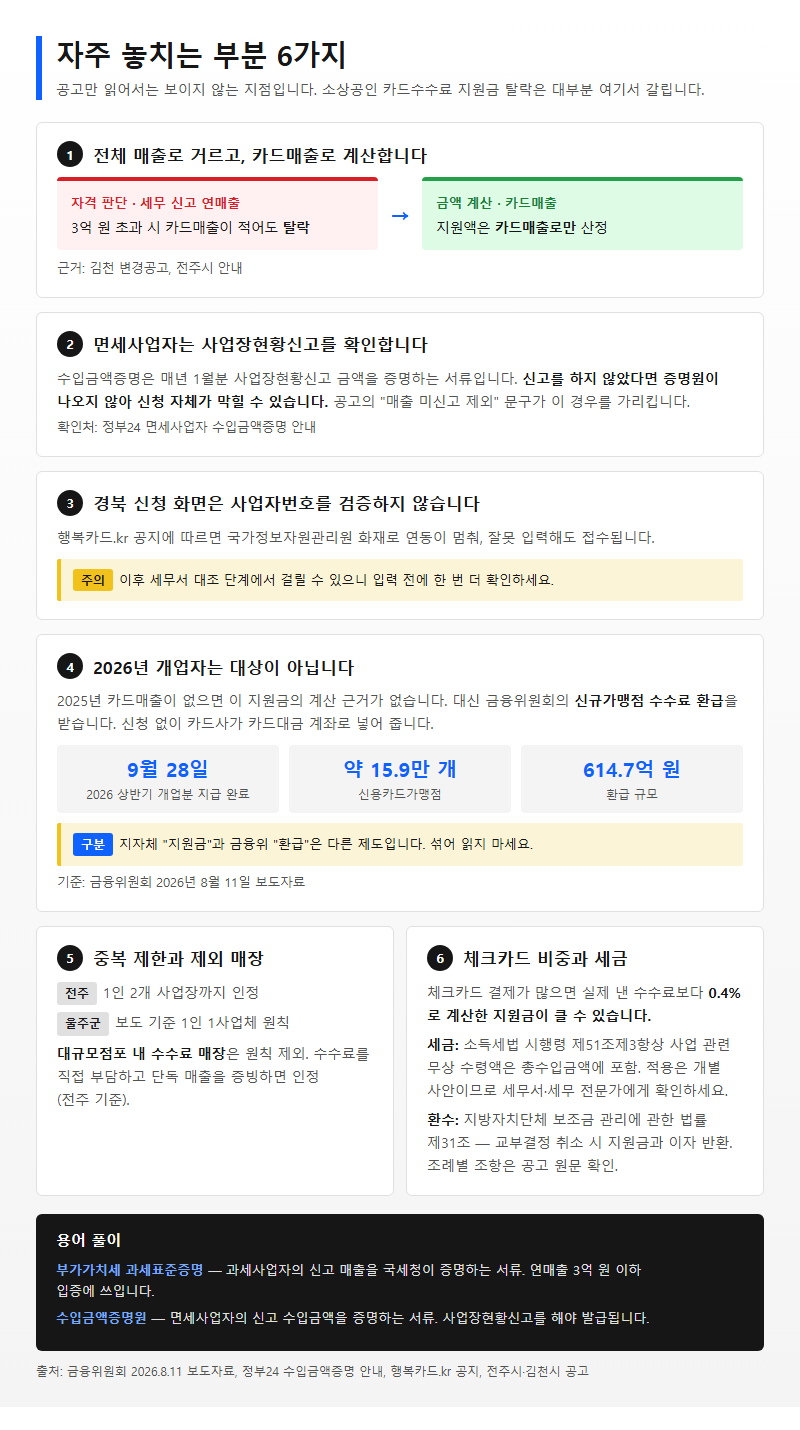Click "기준: 금융위원회 2026년 8월 11일 보도자료"
The width and height of the screenshot is (800, 1430).
[181, 882]
